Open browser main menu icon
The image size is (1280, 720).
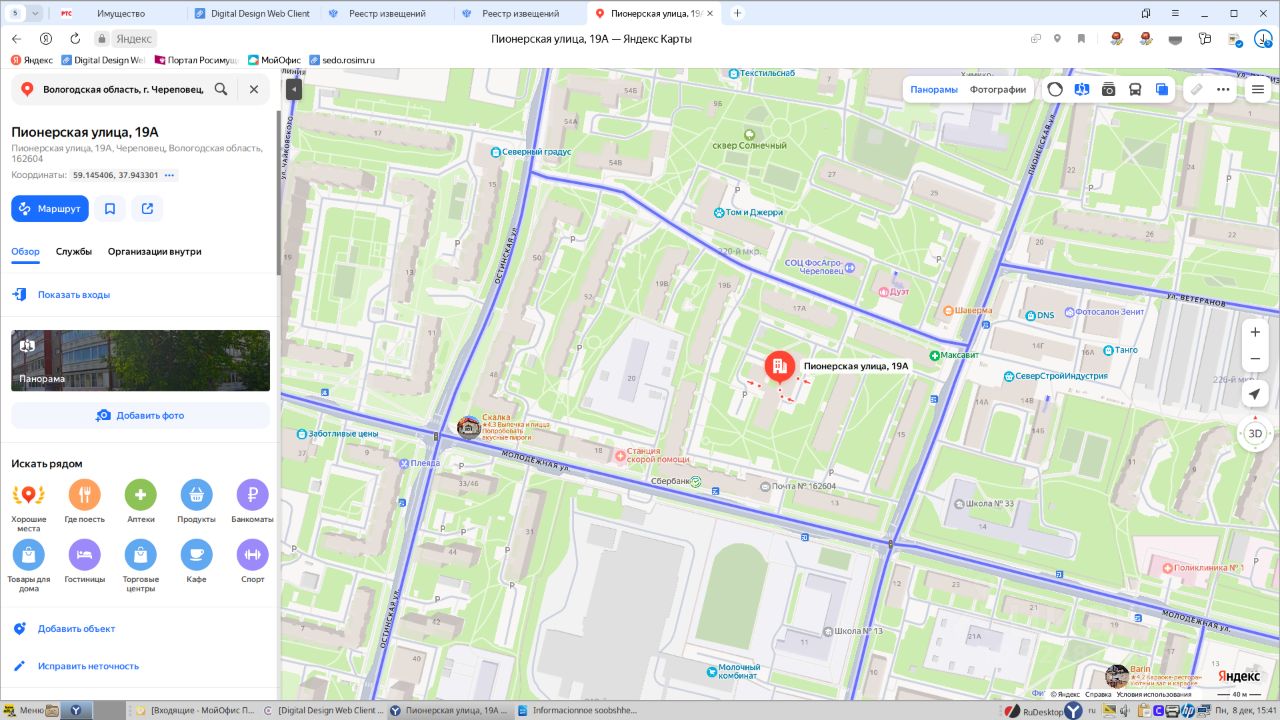pos(1177,14)
